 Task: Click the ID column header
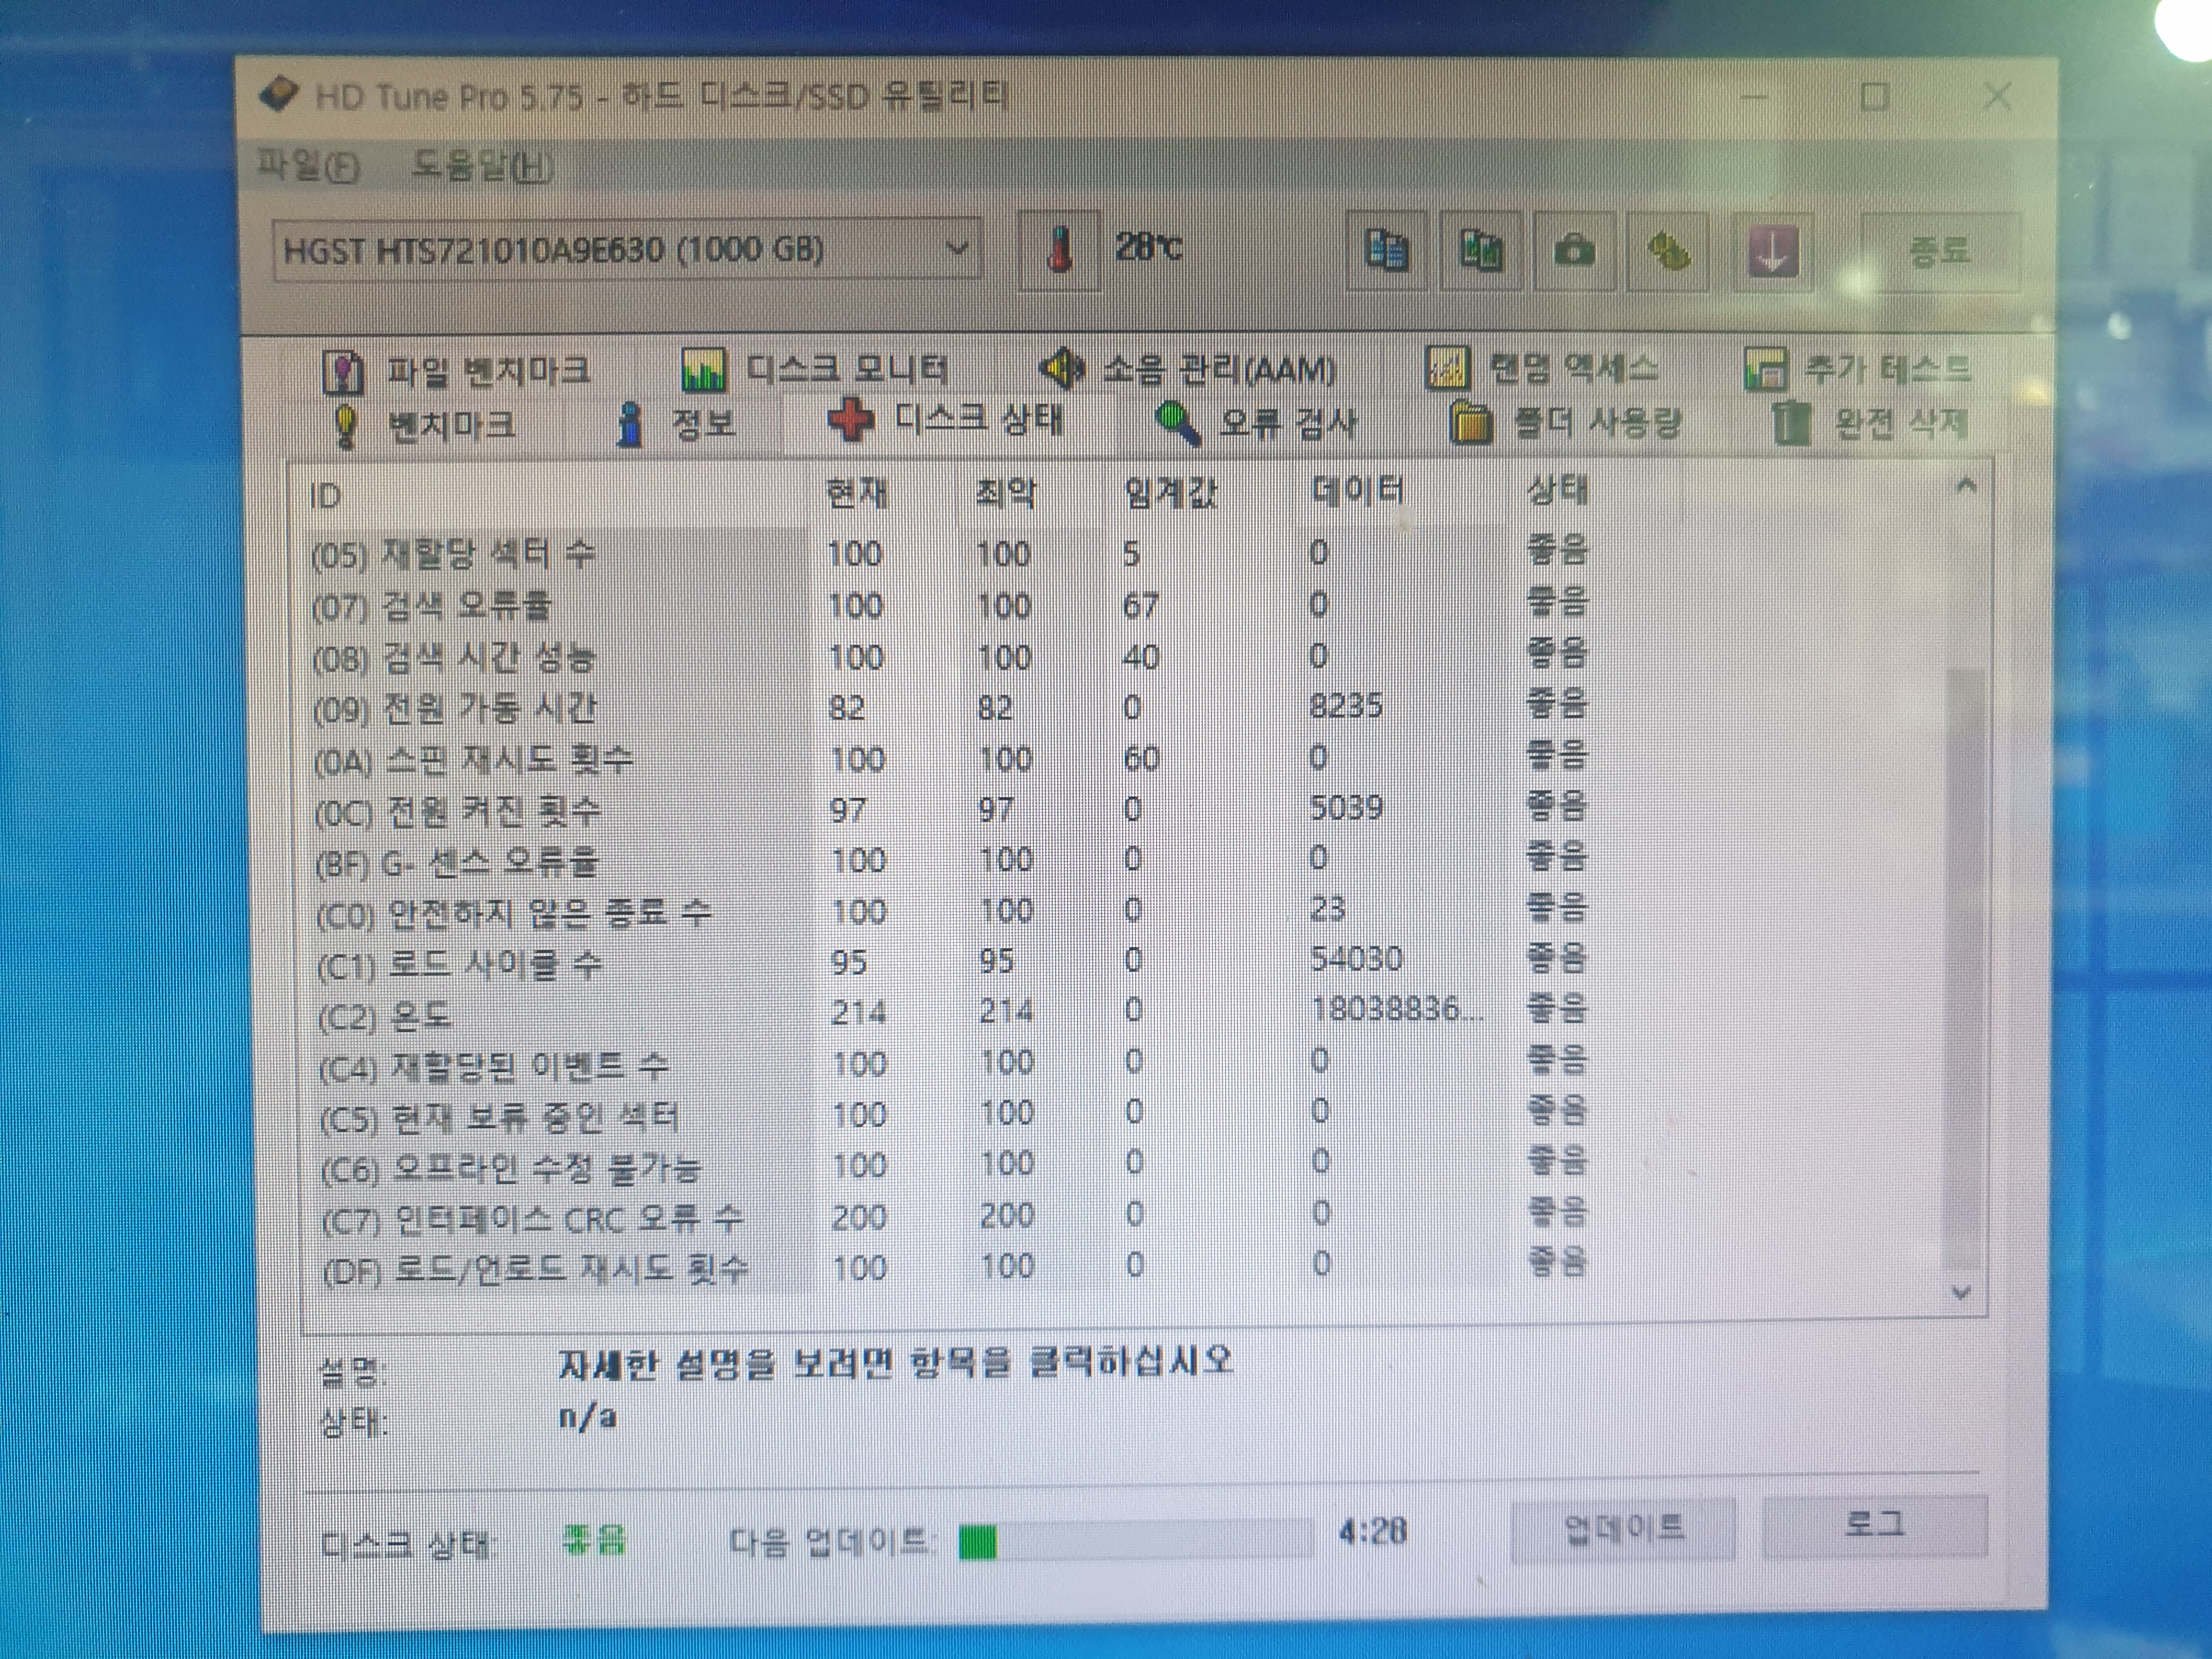coord(326,496)
